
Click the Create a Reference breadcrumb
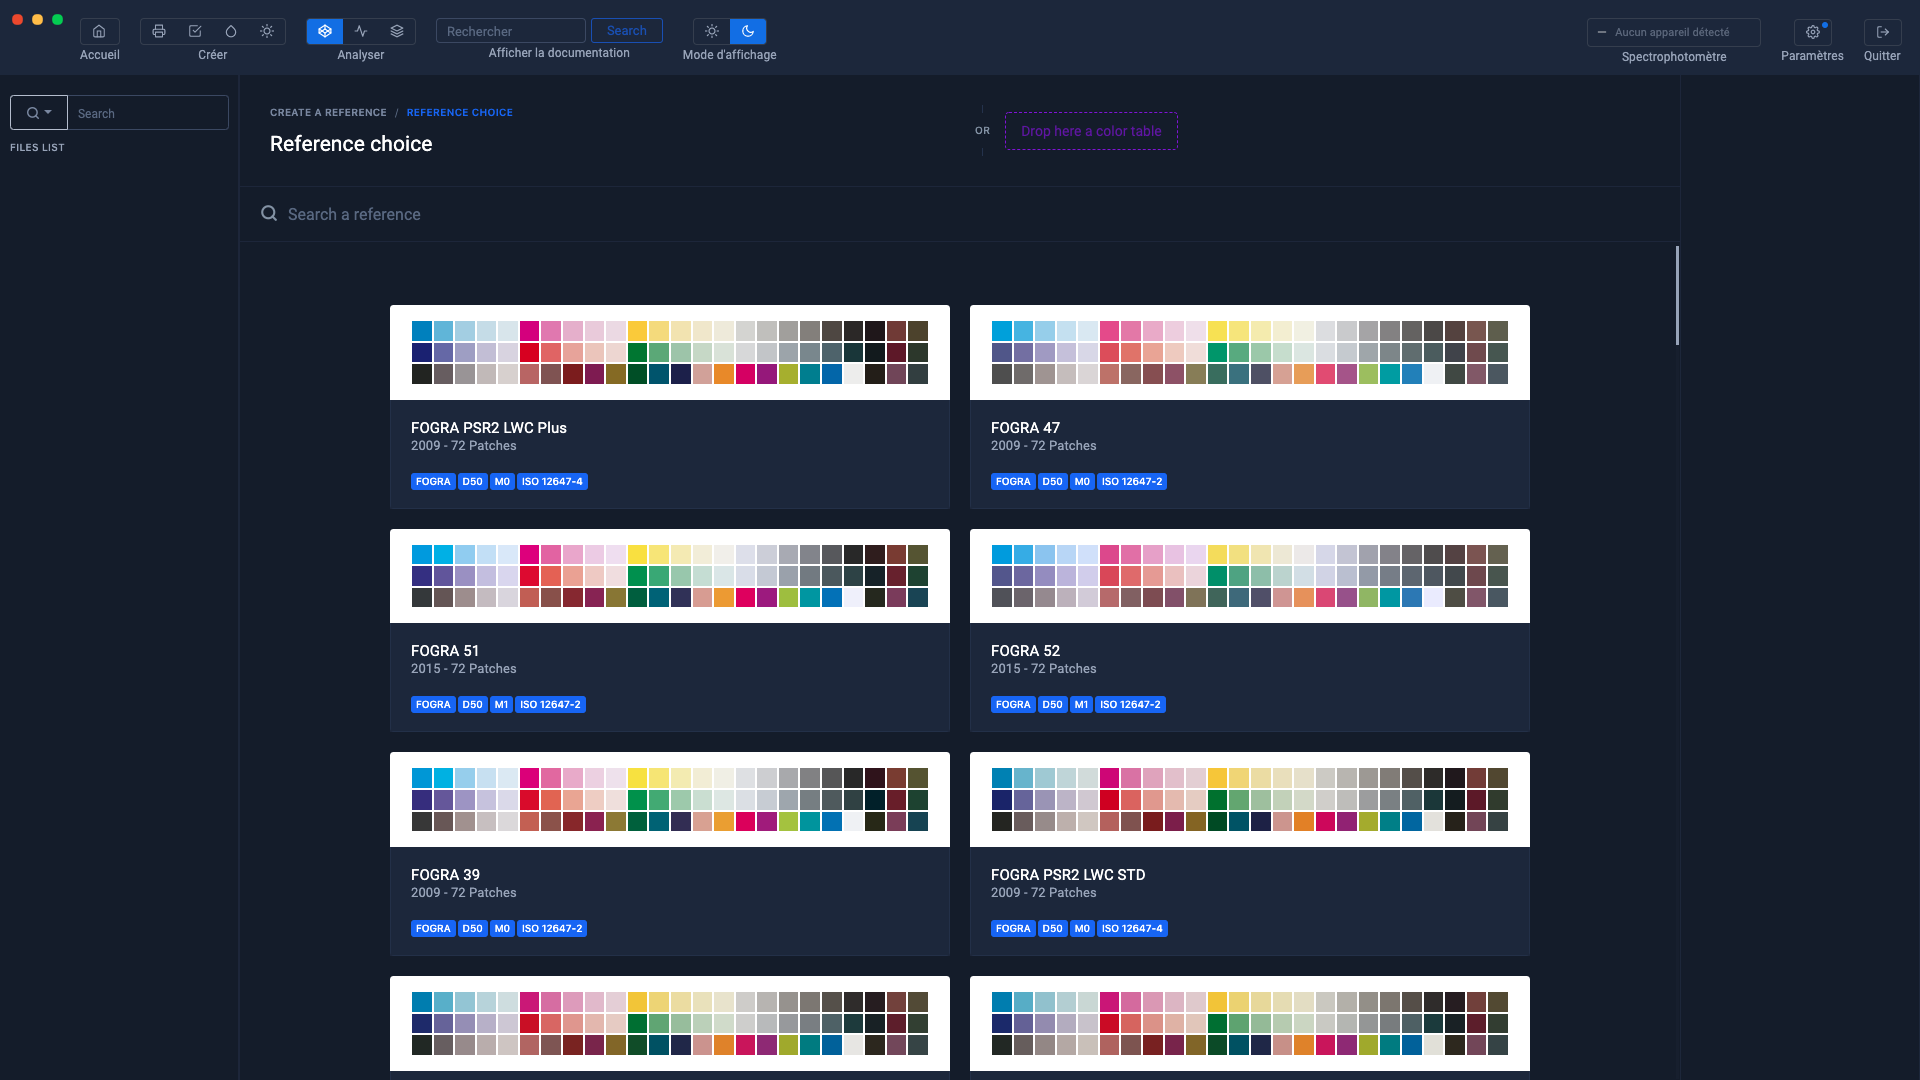328,112
